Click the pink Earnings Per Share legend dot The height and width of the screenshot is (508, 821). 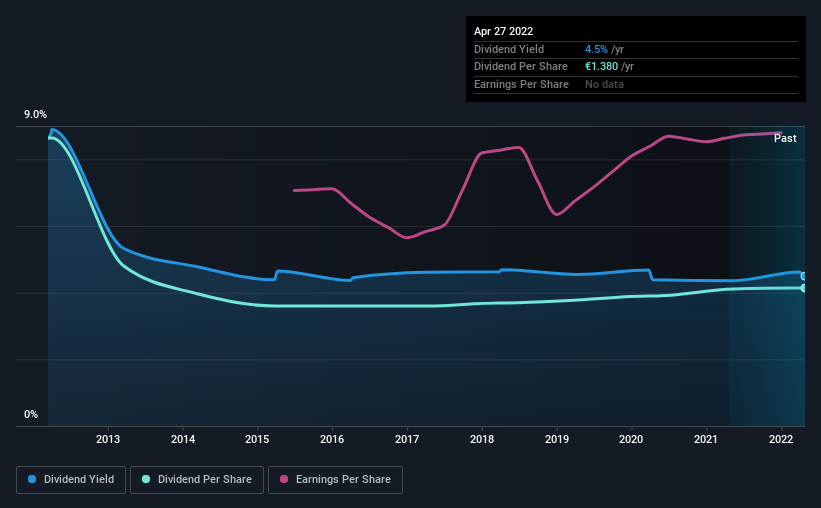click(x=284, y=479)
